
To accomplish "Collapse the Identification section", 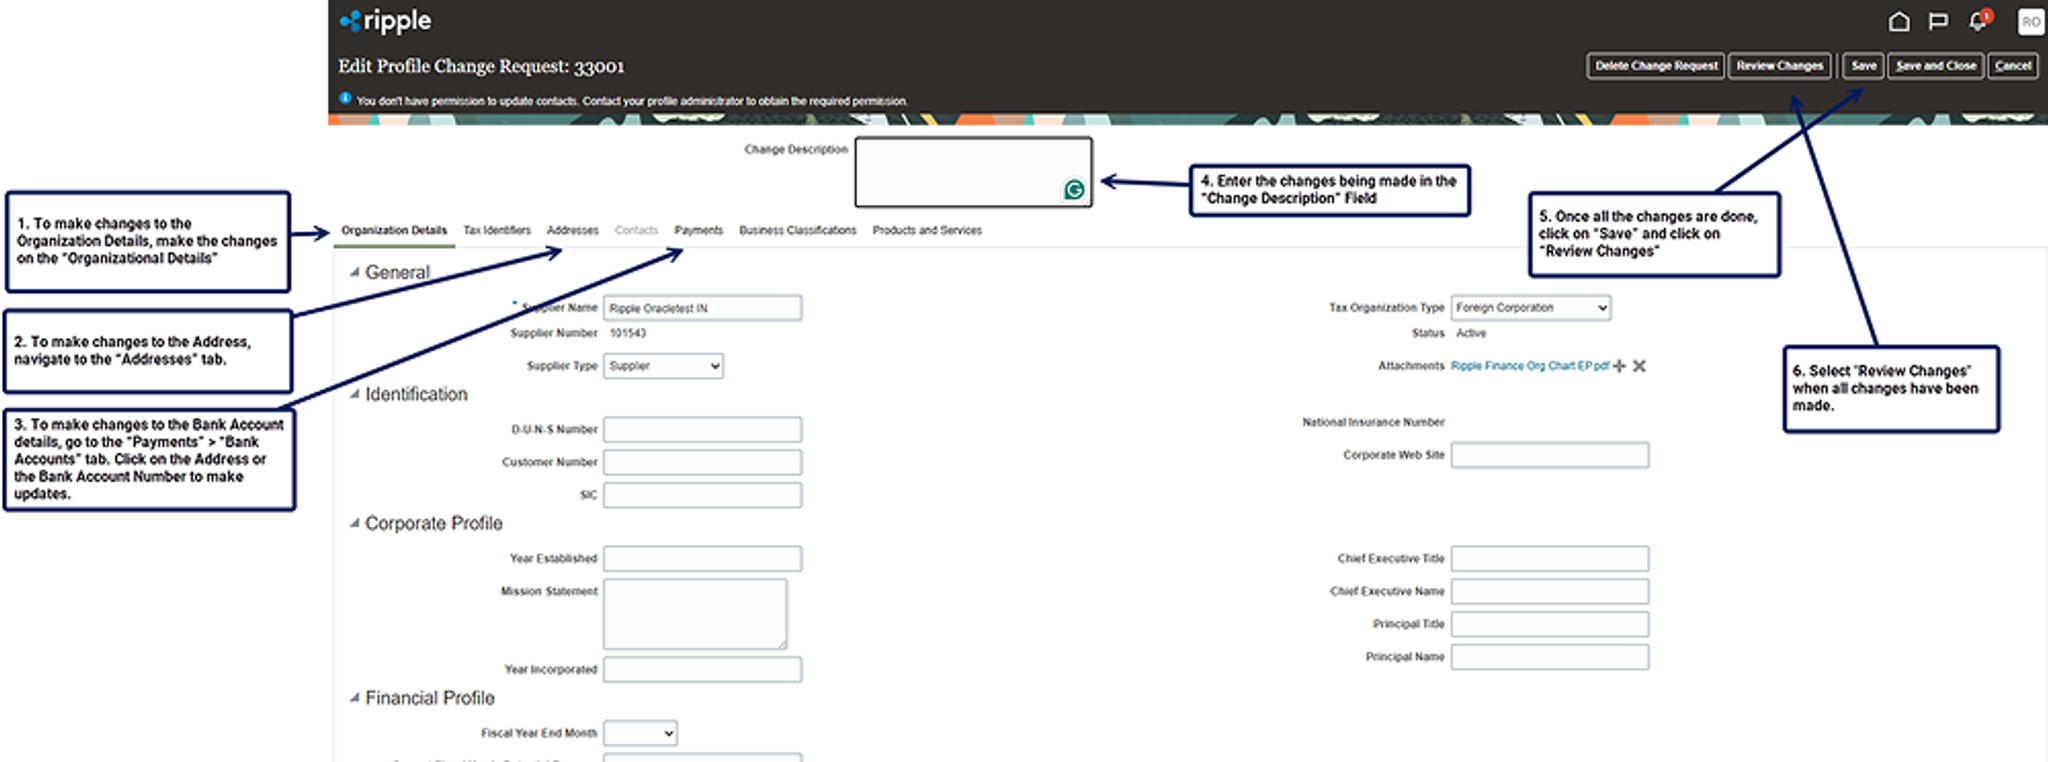I will (x=354, y=394).
